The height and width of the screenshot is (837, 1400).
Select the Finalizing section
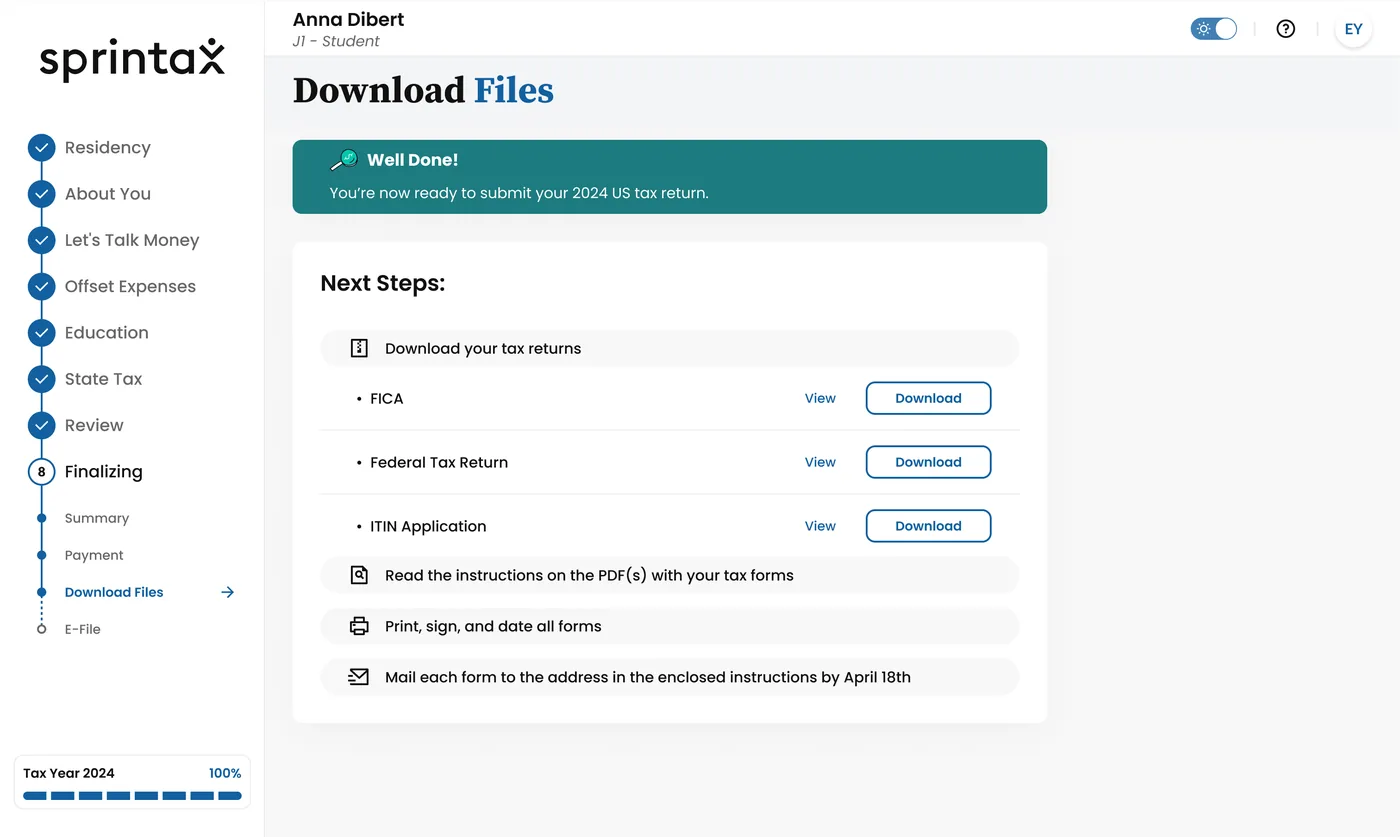(x=104, y=472)
